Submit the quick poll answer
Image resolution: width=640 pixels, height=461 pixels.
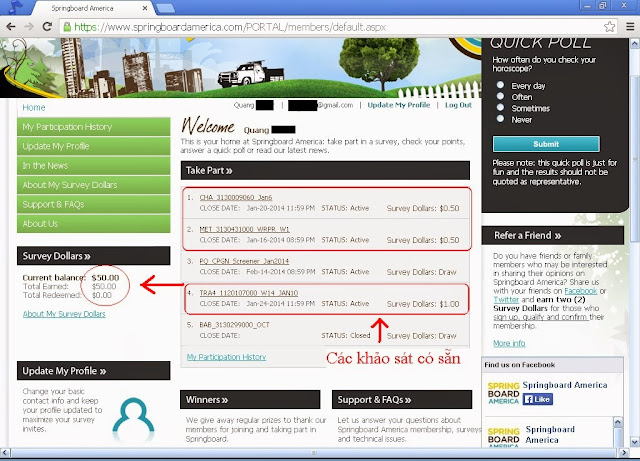point(546,144)
